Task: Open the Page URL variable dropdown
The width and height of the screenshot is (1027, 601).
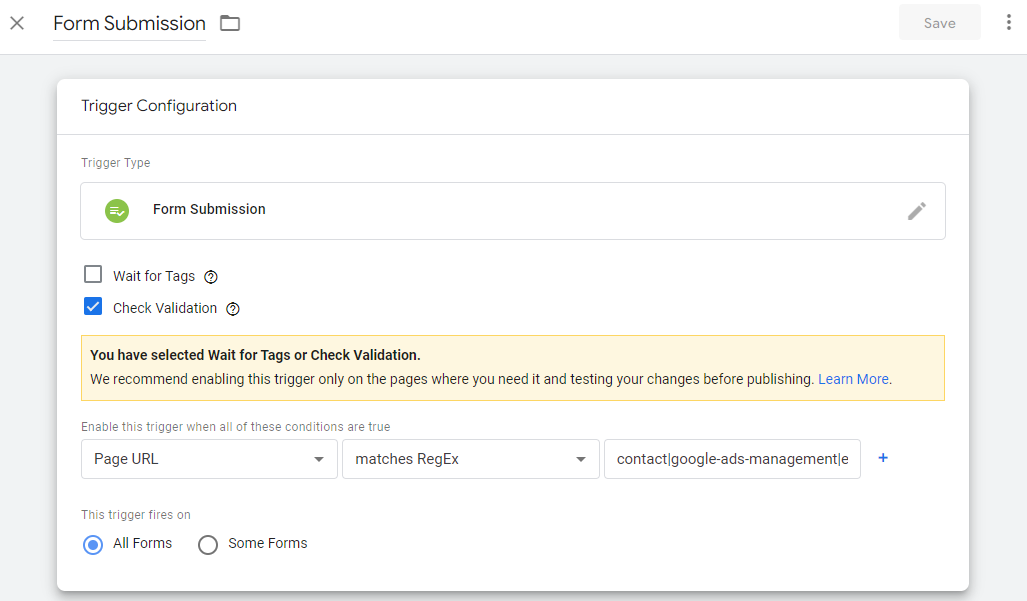Action: click(x=210, y=459)
